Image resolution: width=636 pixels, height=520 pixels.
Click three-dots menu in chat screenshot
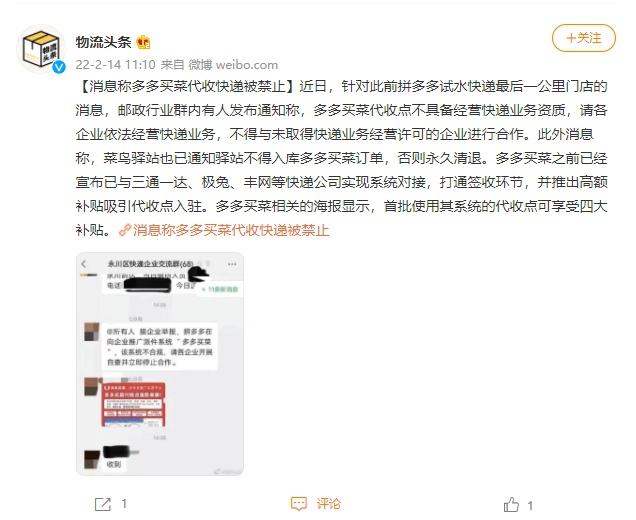(232, 264)
